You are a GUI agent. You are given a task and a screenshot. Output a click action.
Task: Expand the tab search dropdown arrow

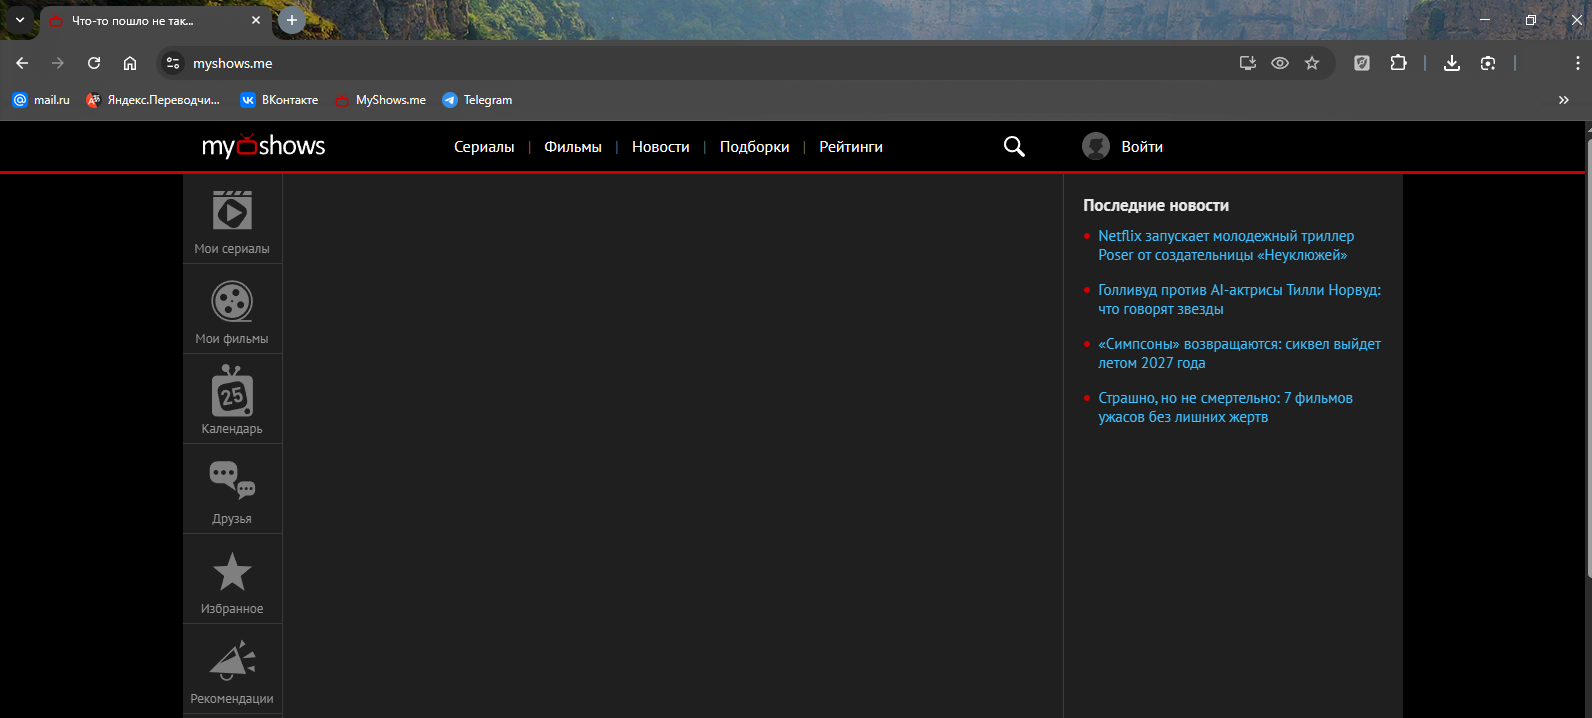tap(19, 20)
